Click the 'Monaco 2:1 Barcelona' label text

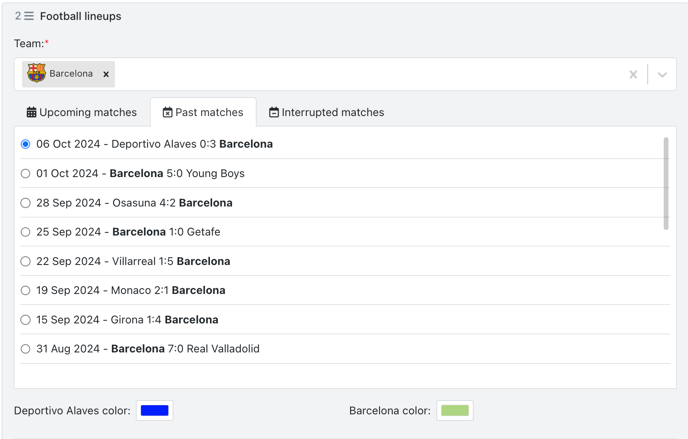168,290
